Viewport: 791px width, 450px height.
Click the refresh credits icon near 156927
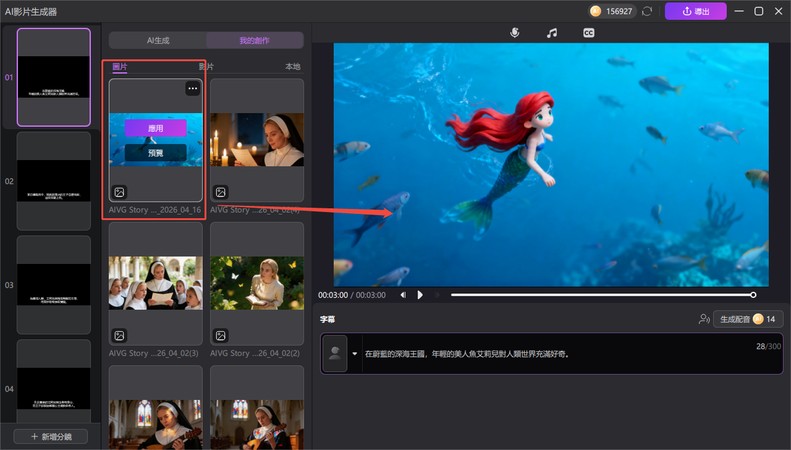click(x=647, y=11)
